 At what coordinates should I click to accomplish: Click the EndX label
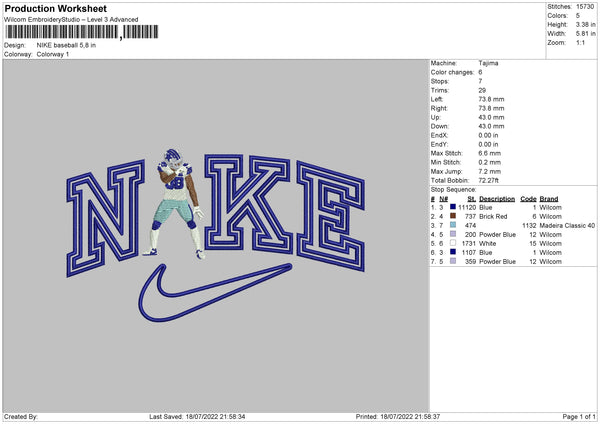[x=439, y=135]
